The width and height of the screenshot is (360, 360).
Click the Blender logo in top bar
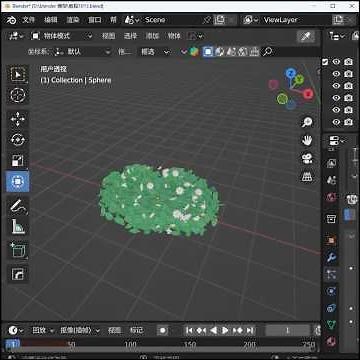(x=11, y=20)
